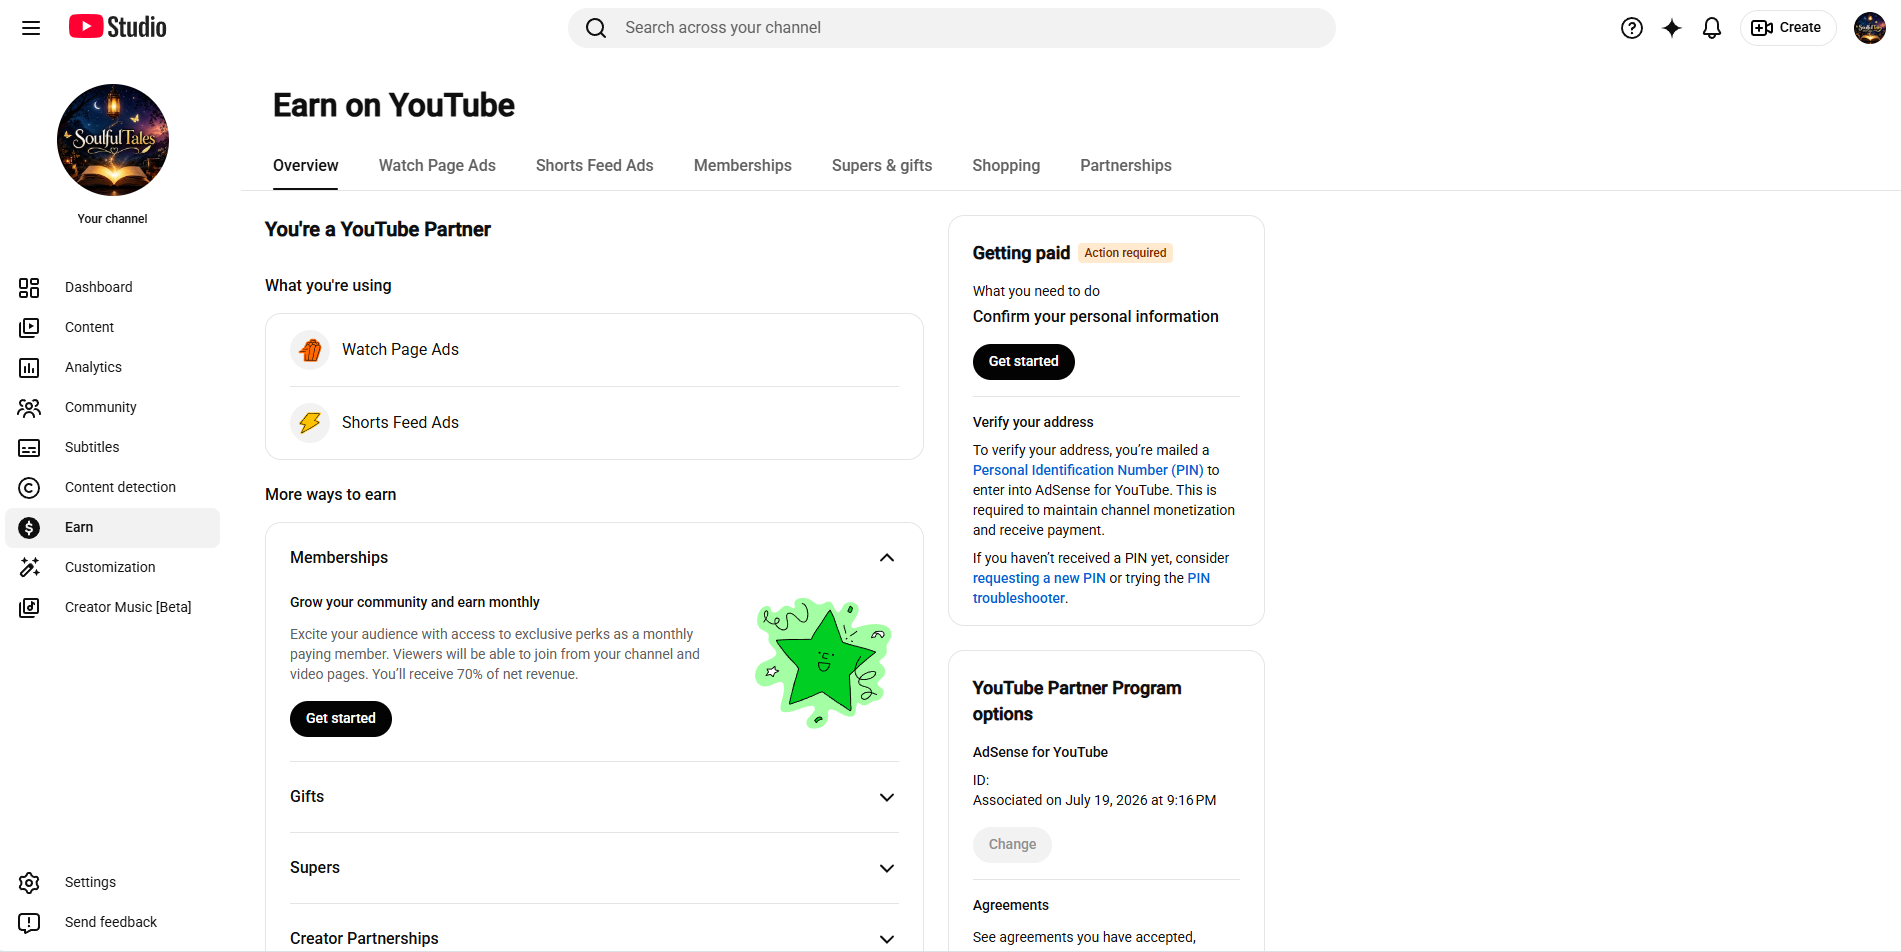This screenshot has width=1901, height=952.
Task: Click the sparkle Ask Studio icon
Action: pos(1672,28)
